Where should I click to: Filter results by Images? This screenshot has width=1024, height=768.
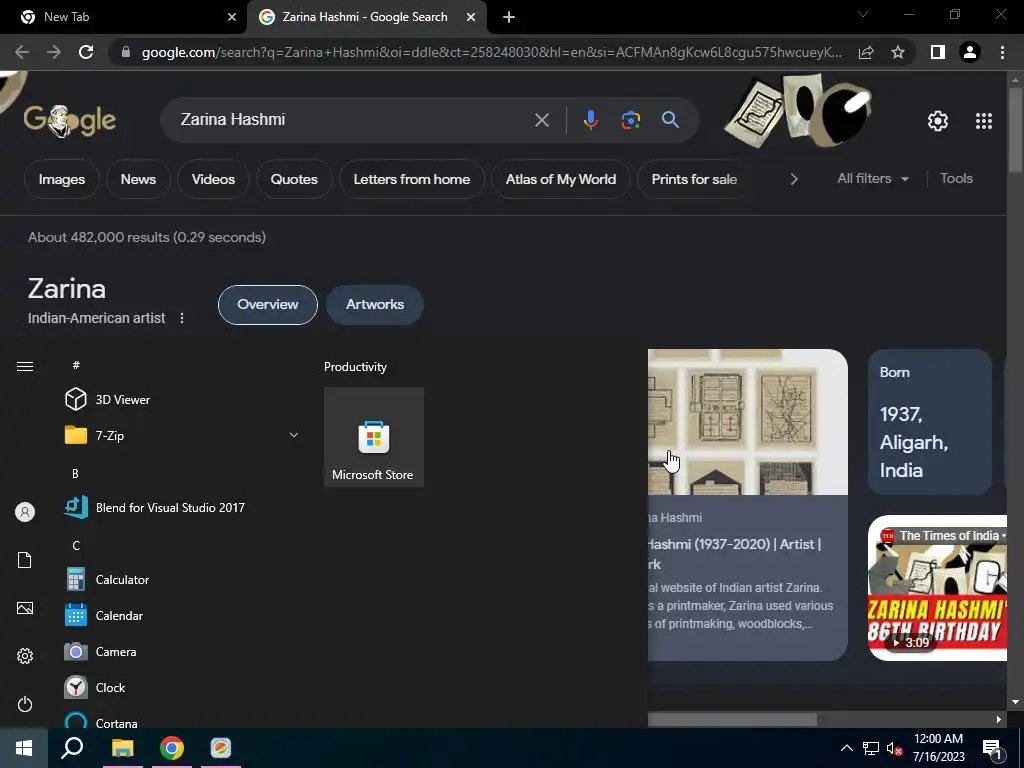pos(61,179)
